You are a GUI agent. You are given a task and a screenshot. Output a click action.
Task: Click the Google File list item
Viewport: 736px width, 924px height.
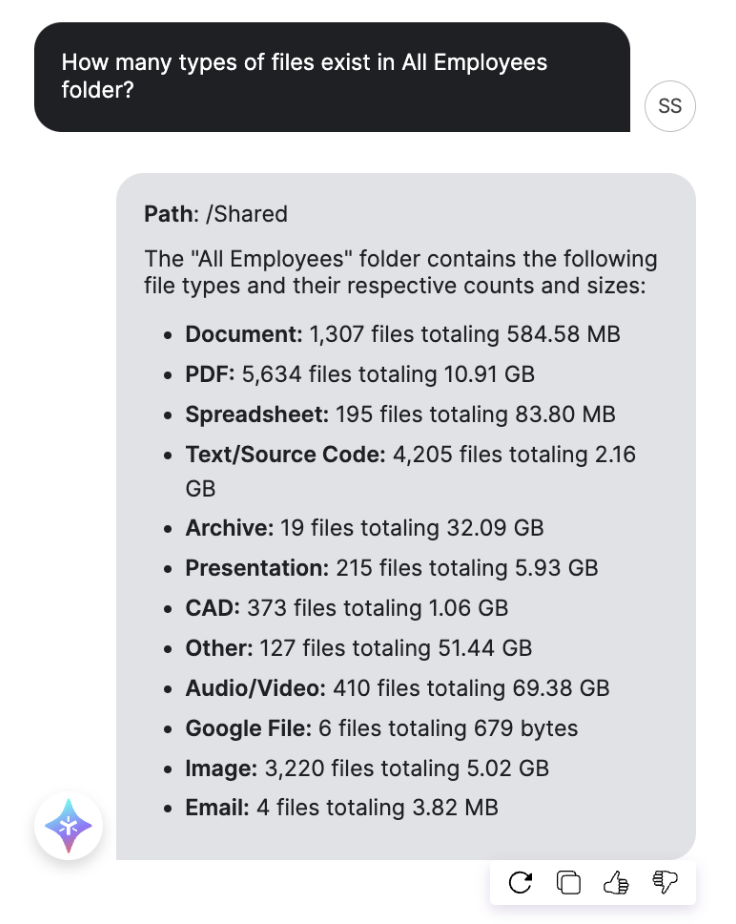click(381, 728)
